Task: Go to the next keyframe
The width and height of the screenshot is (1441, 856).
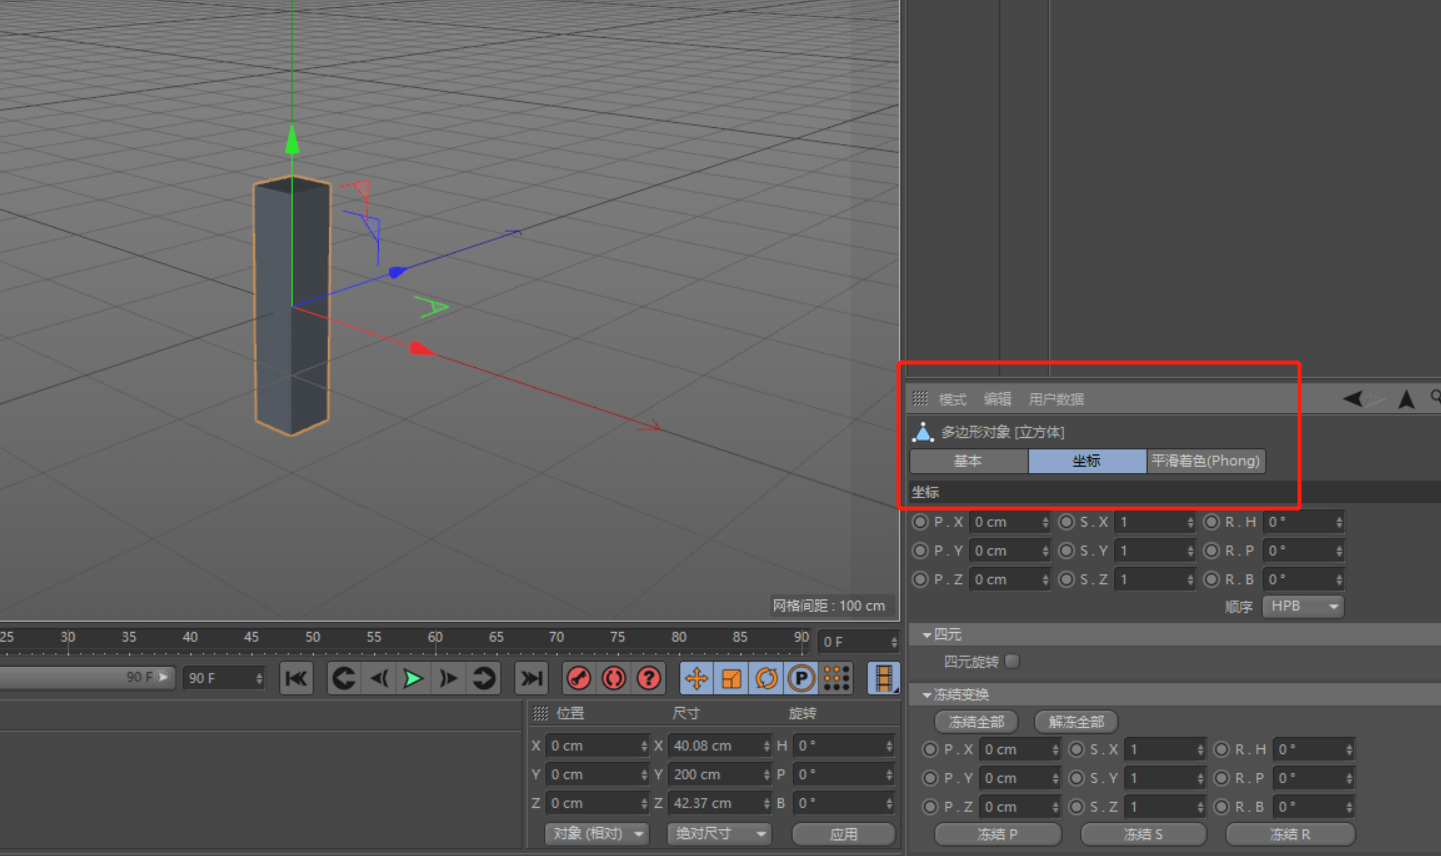Action: (483, 678)
